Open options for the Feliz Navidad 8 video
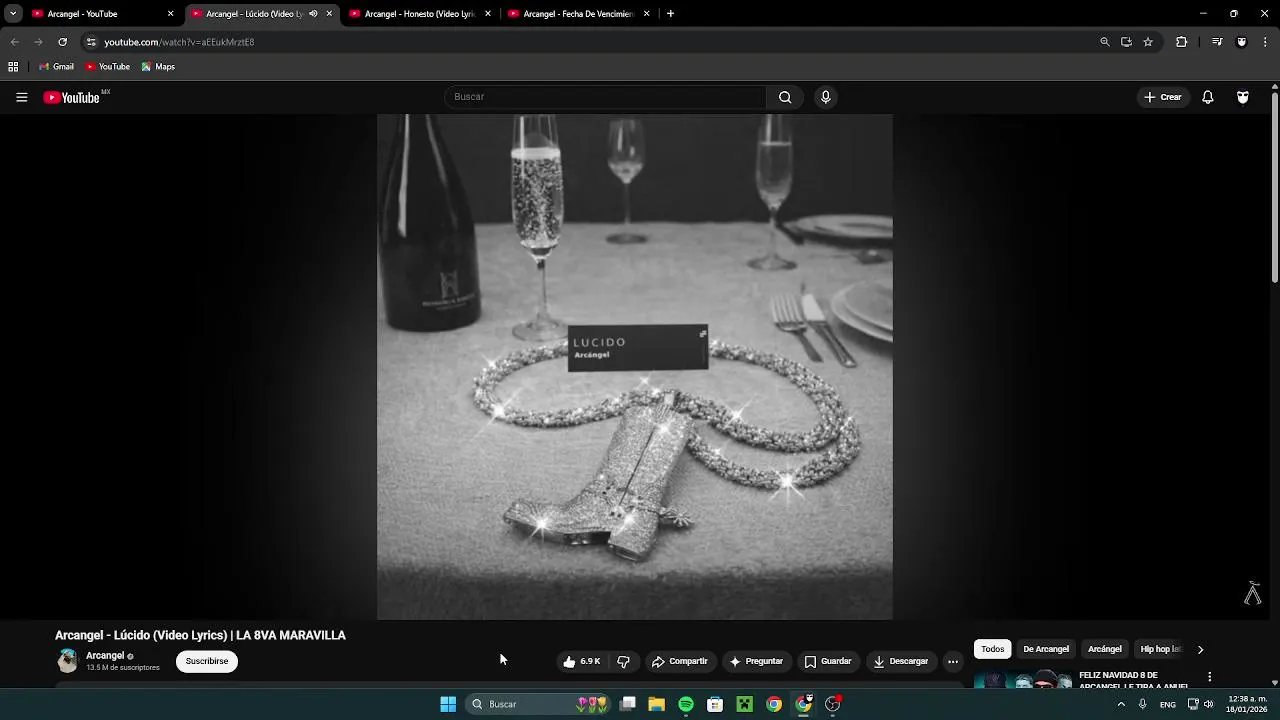 tap(1209, 677)
